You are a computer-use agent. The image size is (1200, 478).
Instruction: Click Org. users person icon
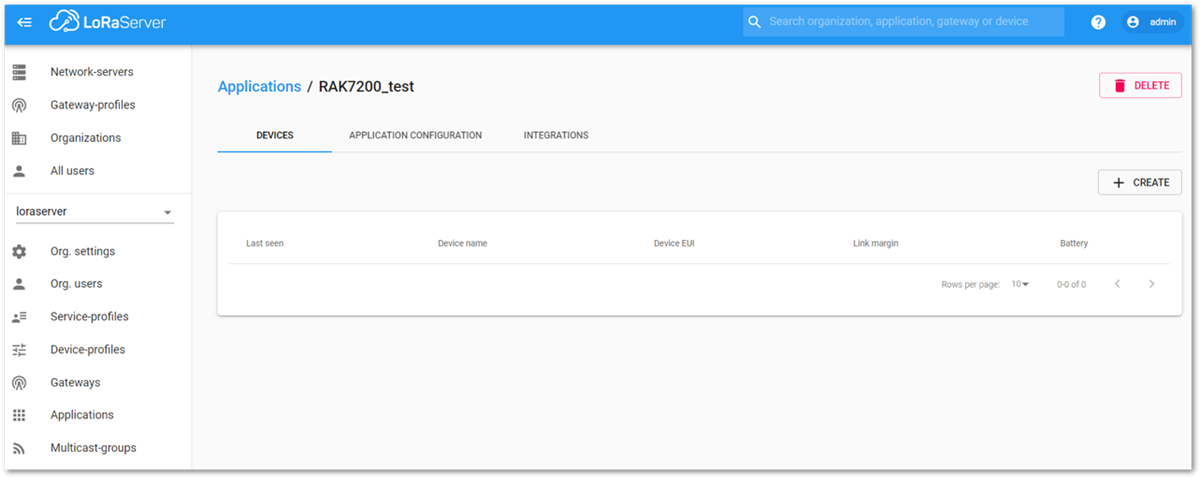(x=19, y=284)
